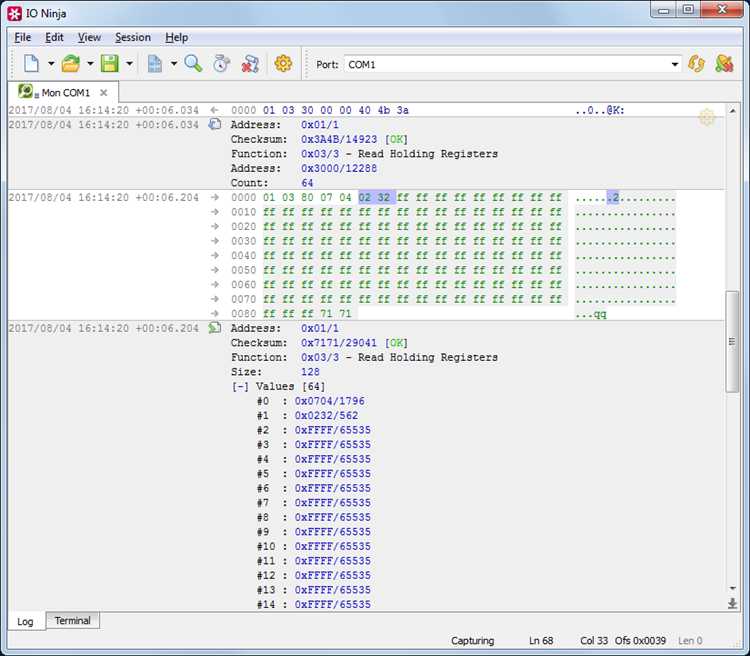The height and width of the screenshot is (656, 750).
Task: Open the Port combo dropdown arrow
Action: tap(675, 65)
